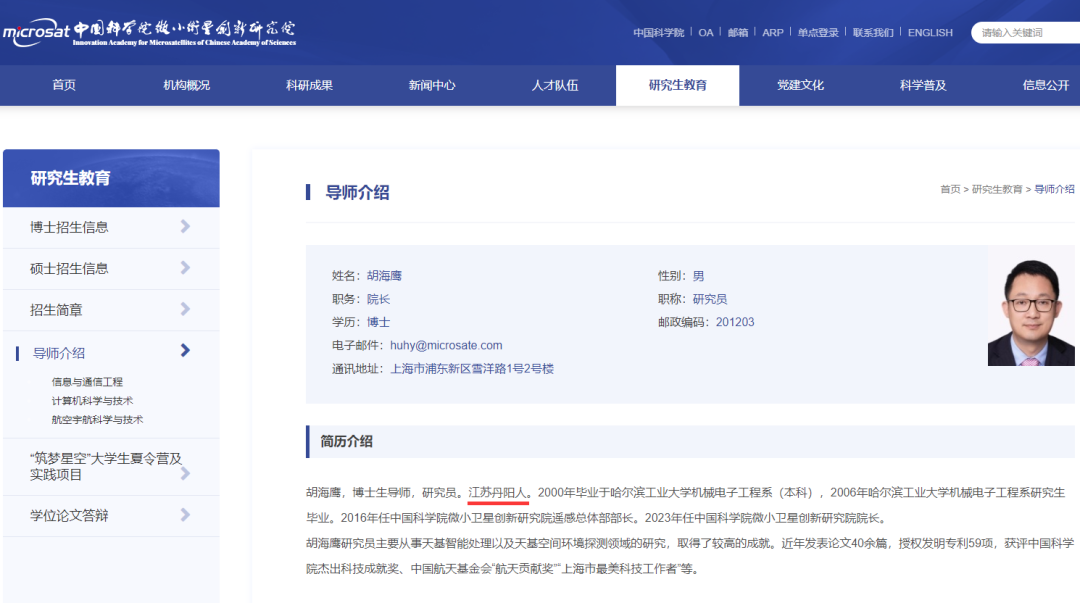The height and width of the screenshot is (603, 1080).
Task: Click the underlined text 江苏丹阳人
Action: coord(497,492)
